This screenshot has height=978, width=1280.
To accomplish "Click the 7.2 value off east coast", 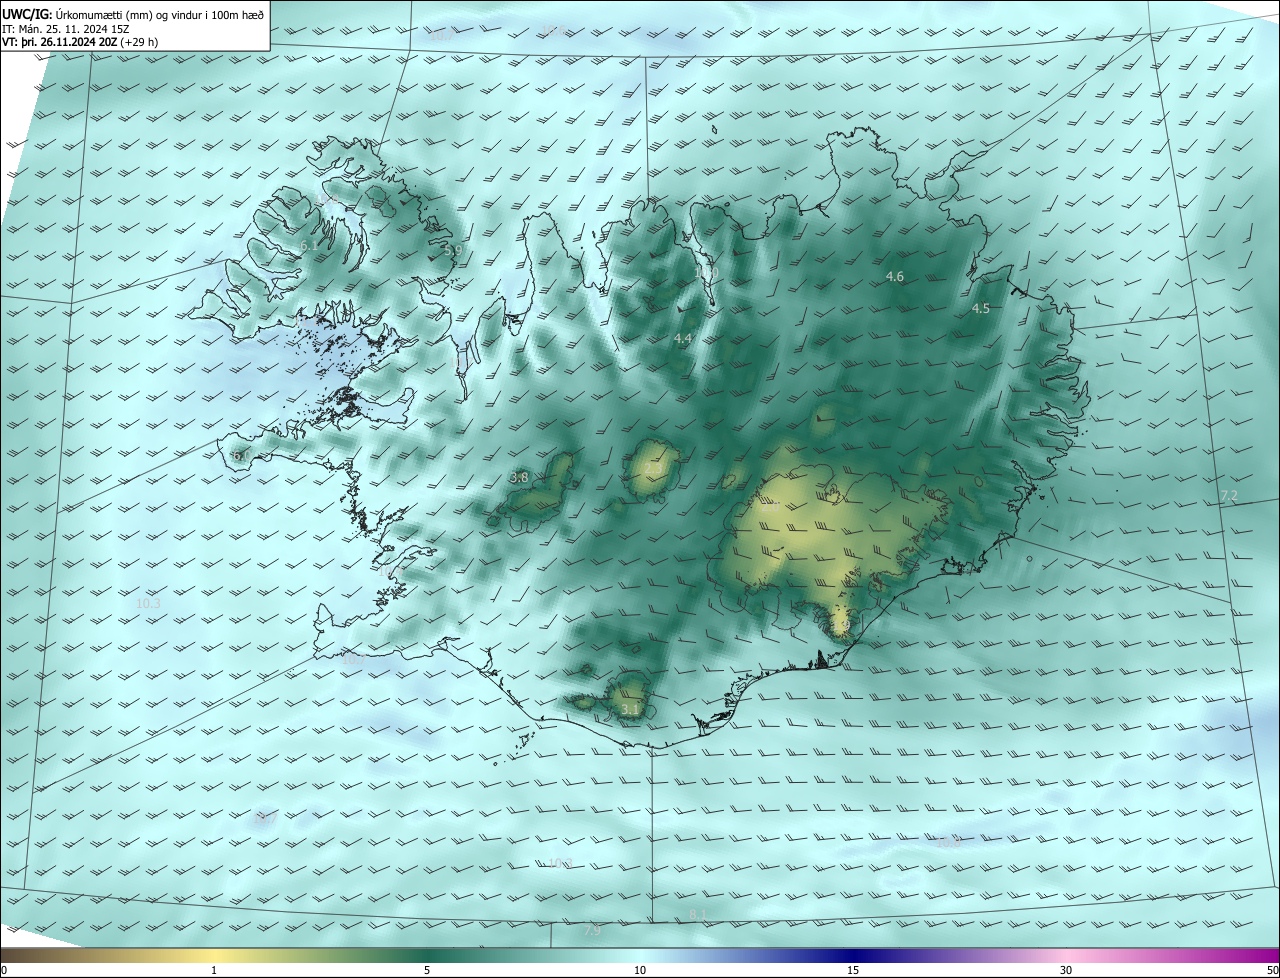I will pyautogui.click(x=1229, y=497).
